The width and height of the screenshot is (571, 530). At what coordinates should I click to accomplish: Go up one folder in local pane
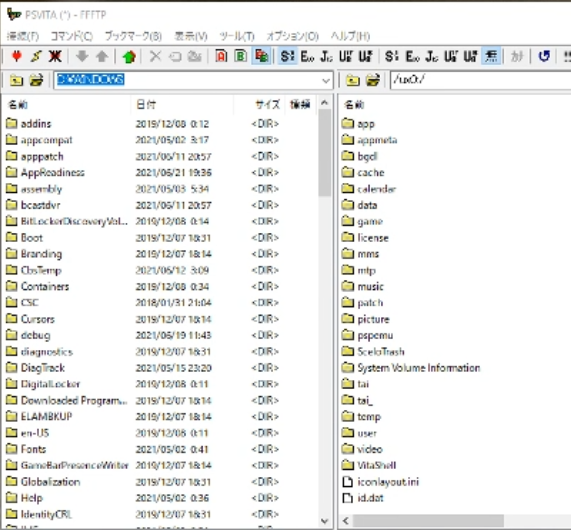pos(16,80)
